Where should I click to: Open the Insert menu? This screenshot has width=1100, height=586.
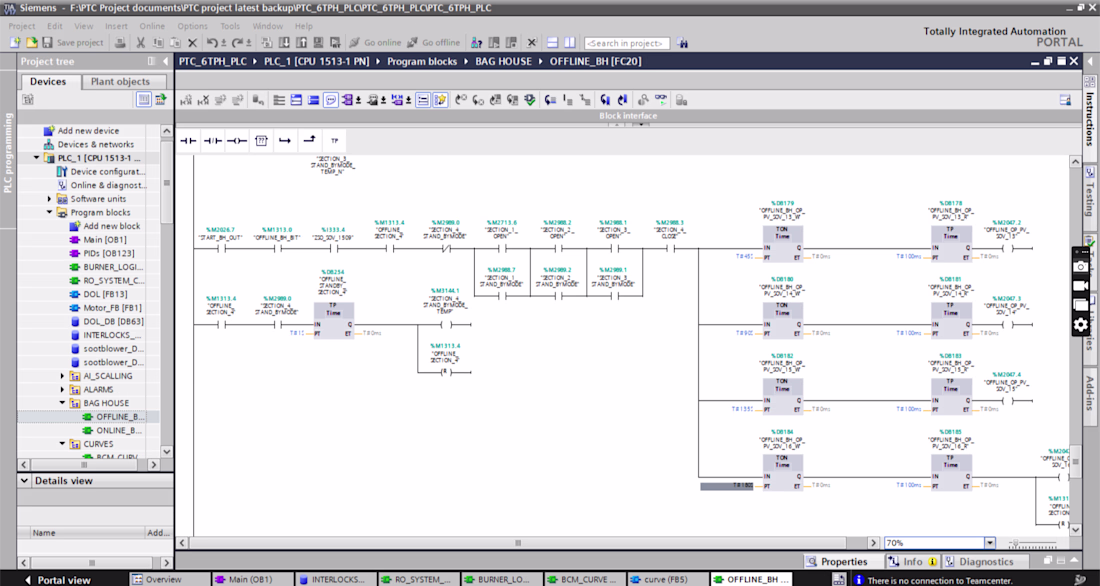tap(116, 26)
